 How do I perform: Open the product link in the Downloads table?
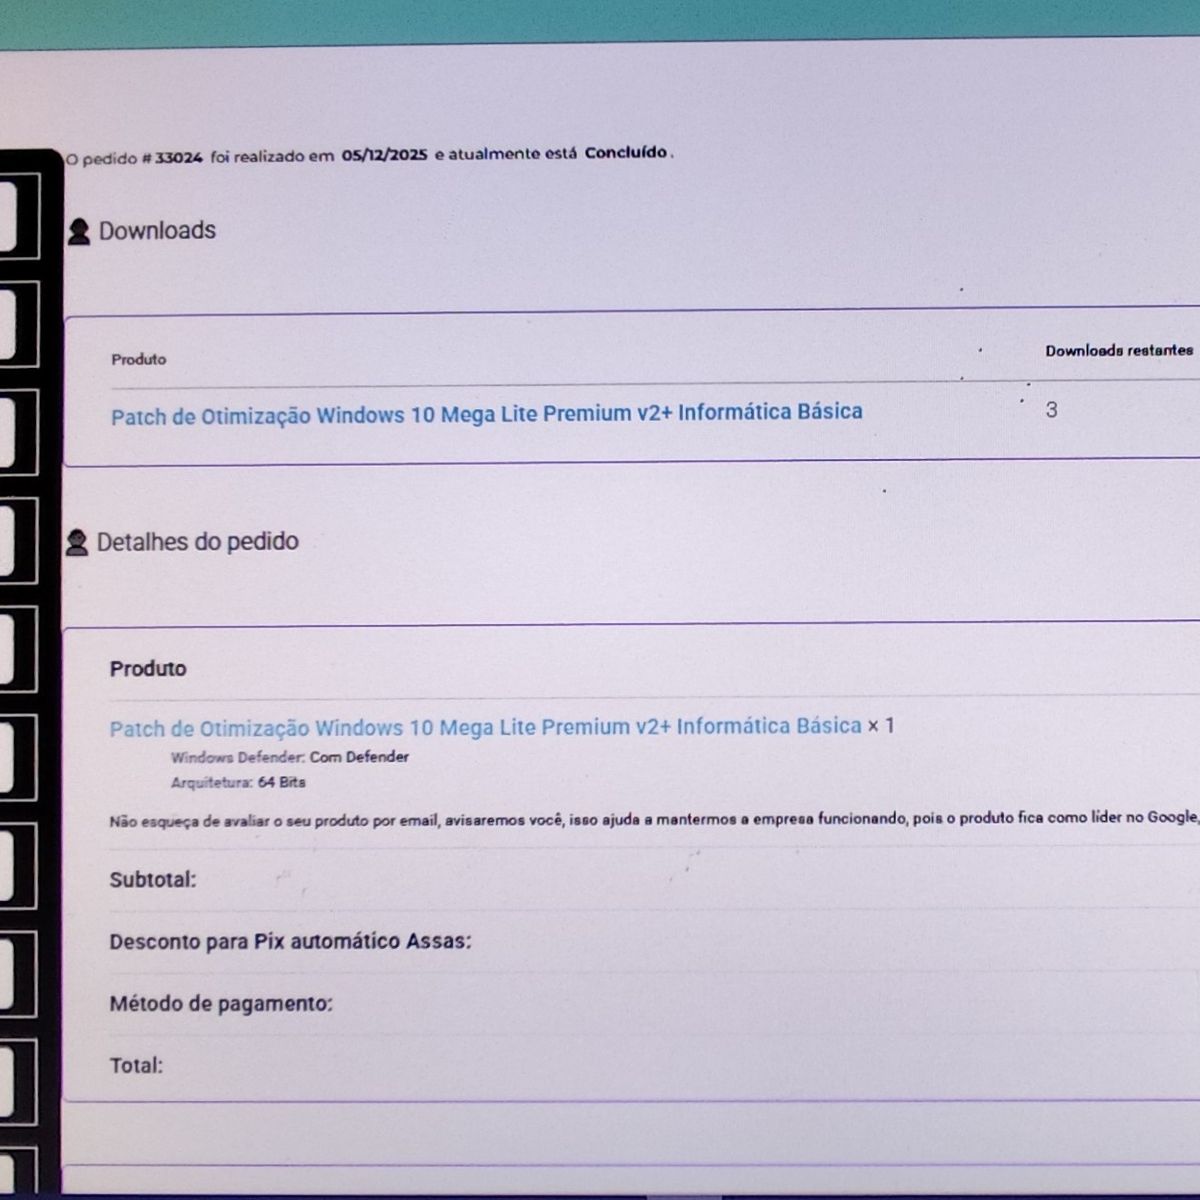[486, 414]
